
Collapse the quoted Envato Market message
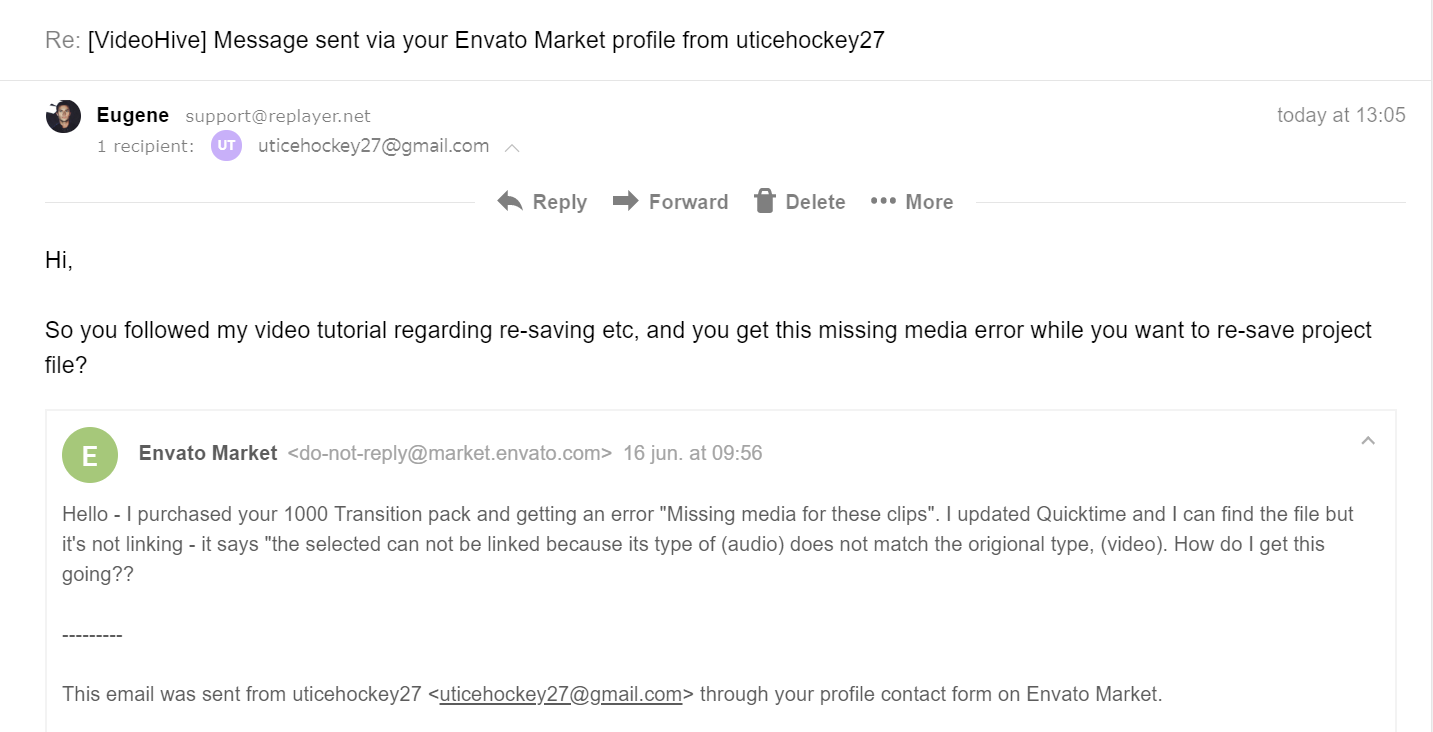pos(1368,441)
